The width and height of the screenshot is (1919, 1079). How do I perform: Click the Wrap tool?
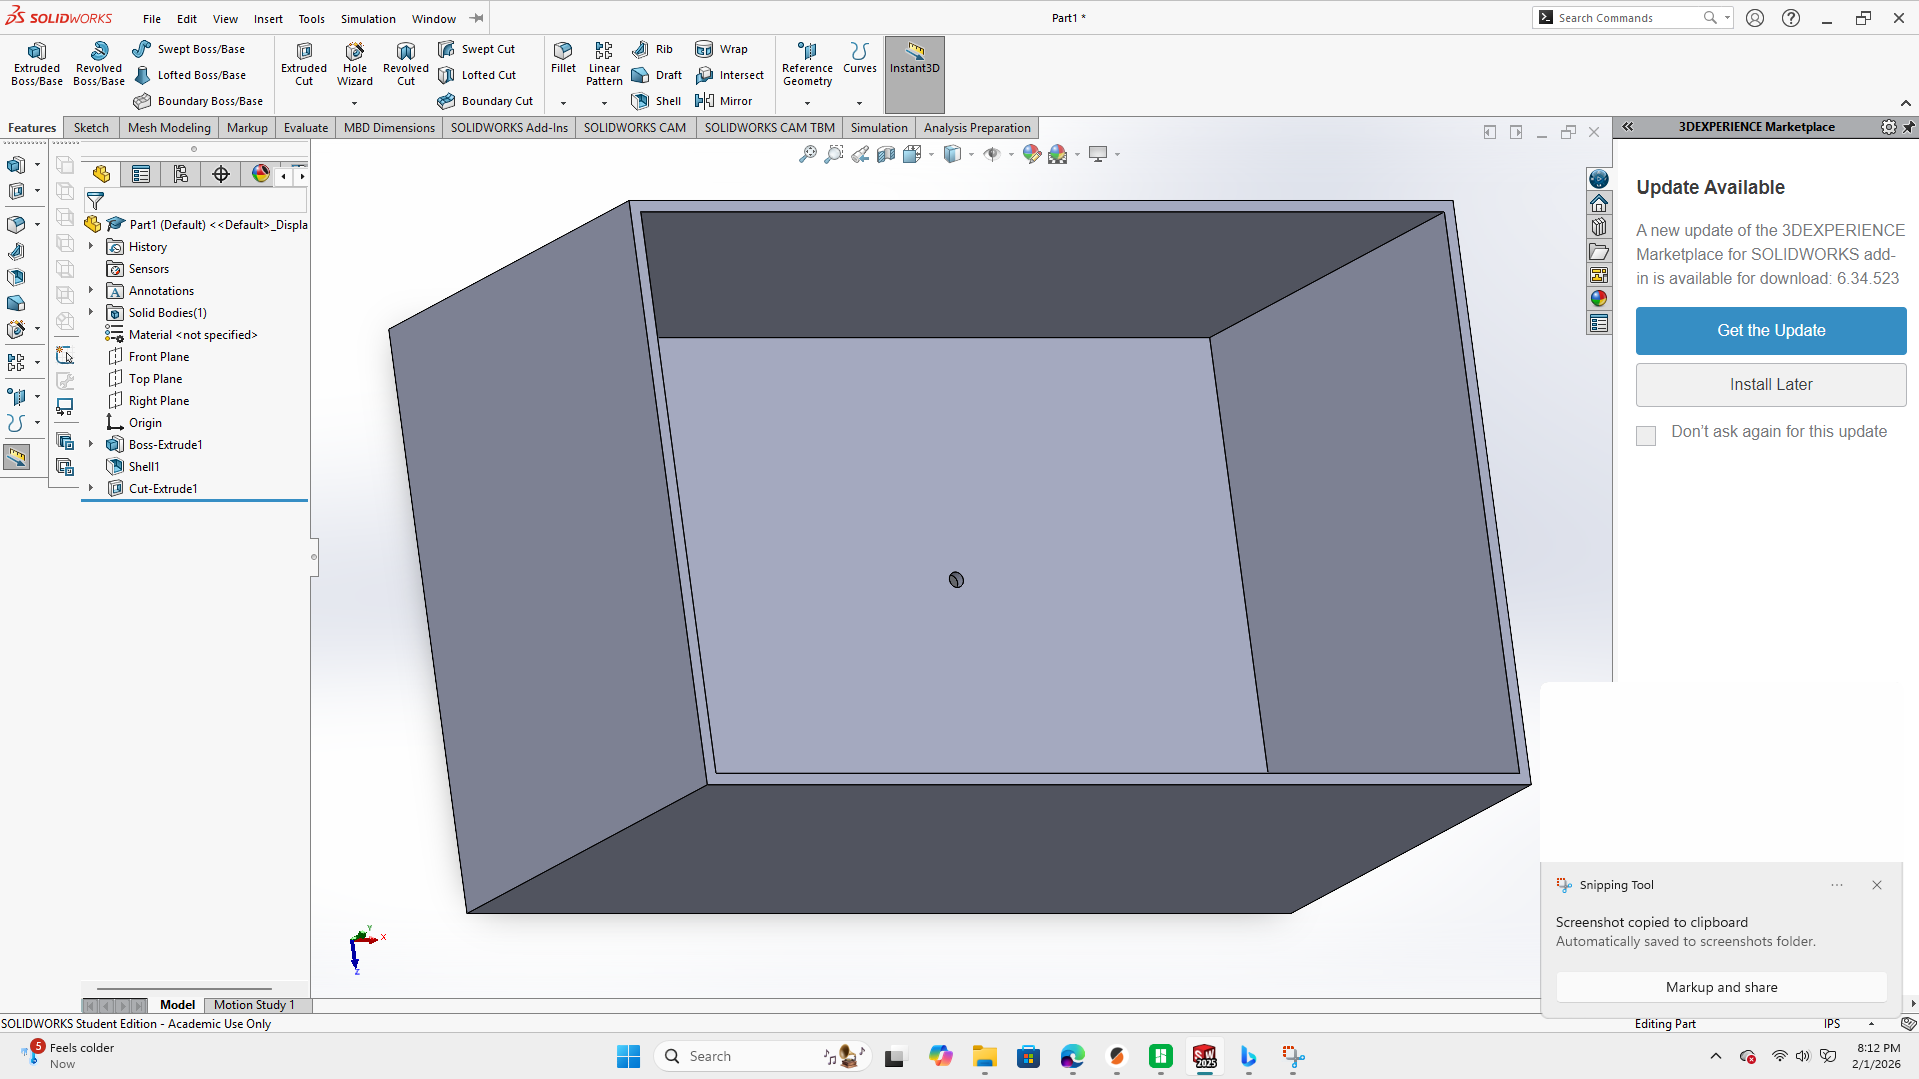[721, 49]
